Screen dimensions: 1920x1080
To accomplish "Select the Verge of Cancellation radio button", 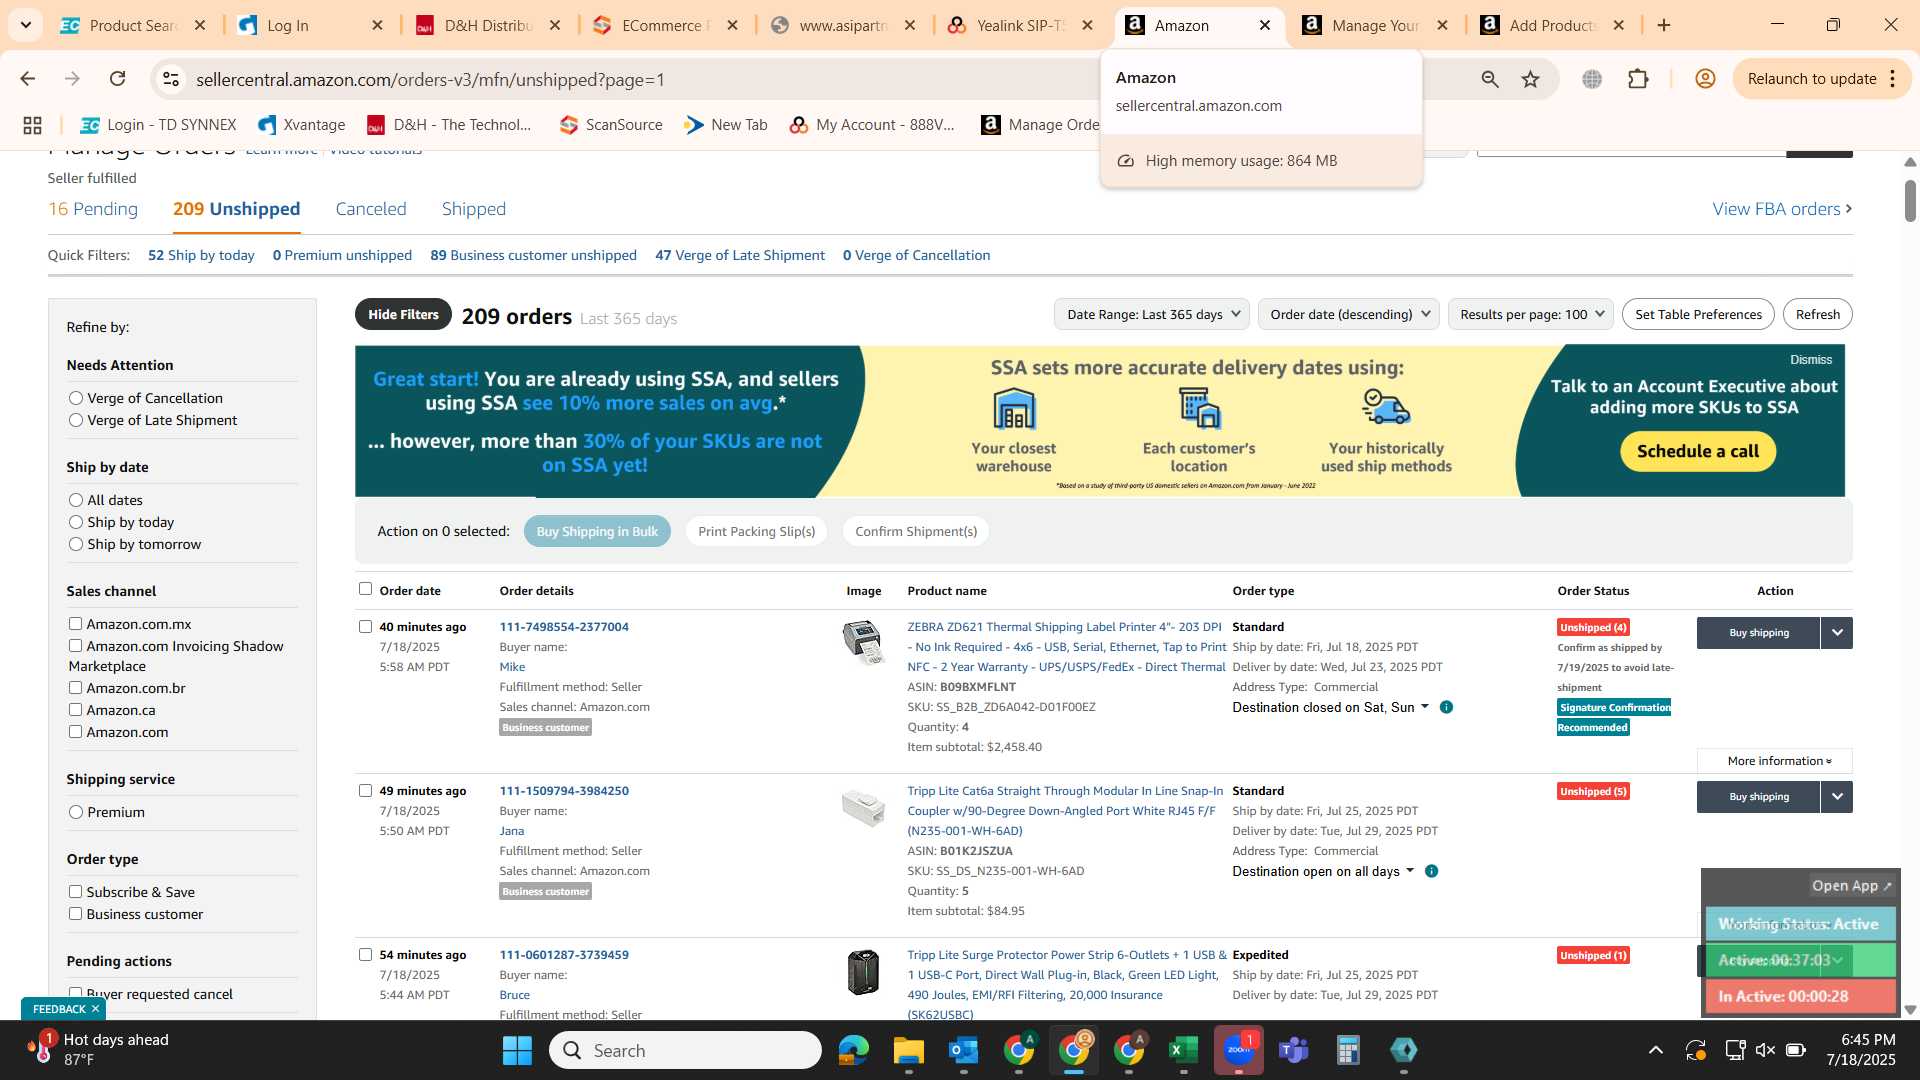I will [x=75, y=398].
